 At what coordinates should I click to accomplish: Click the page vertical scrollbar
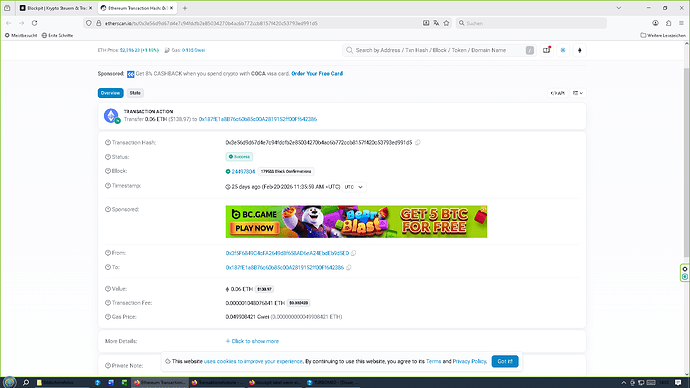point(686,163)
